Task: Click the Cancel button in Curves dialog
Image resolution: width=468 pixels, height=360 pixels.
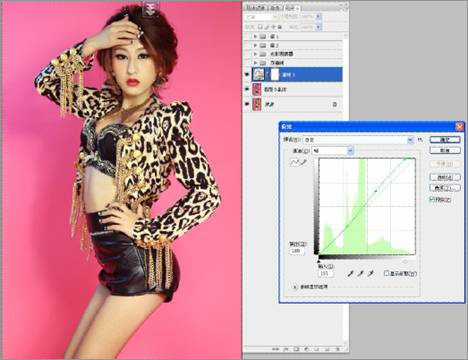Action: [445, 151]
